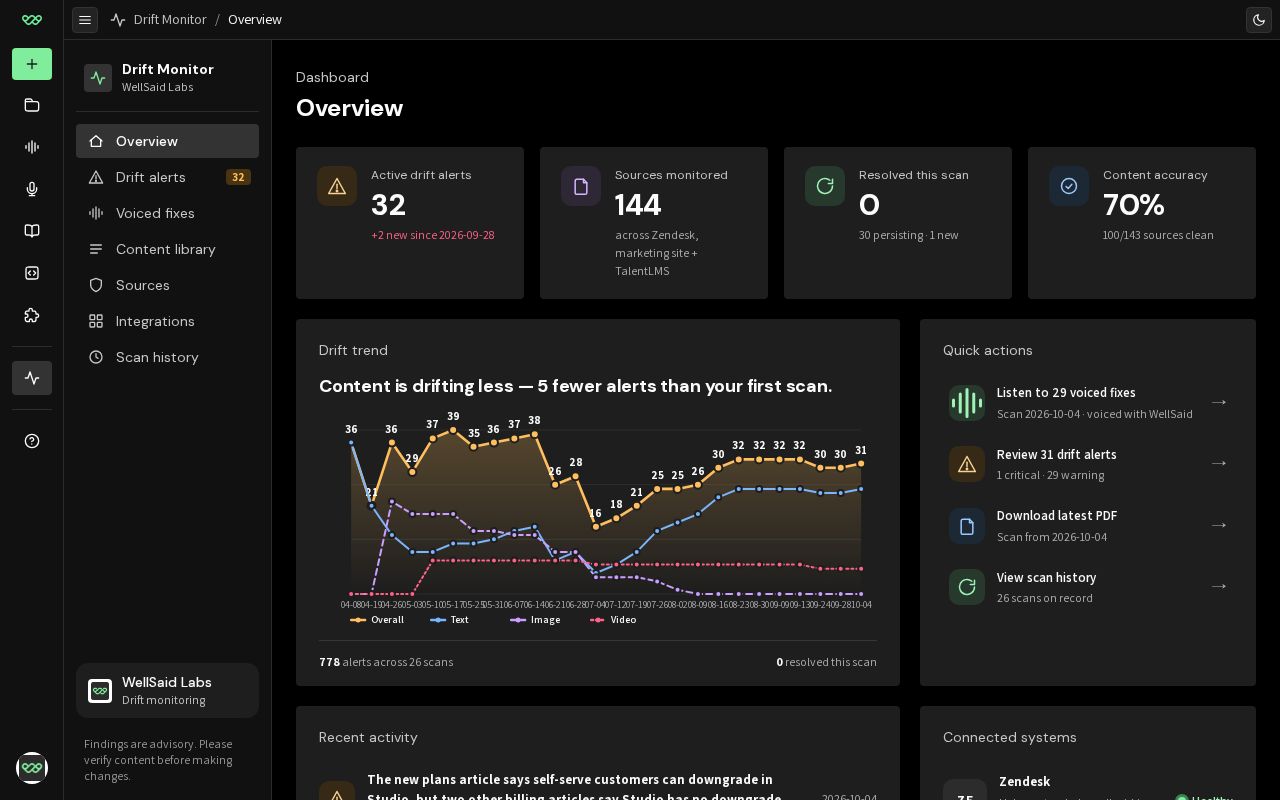
Task: Click the WellSaid logo in the top-left corner
Action: 32,20
